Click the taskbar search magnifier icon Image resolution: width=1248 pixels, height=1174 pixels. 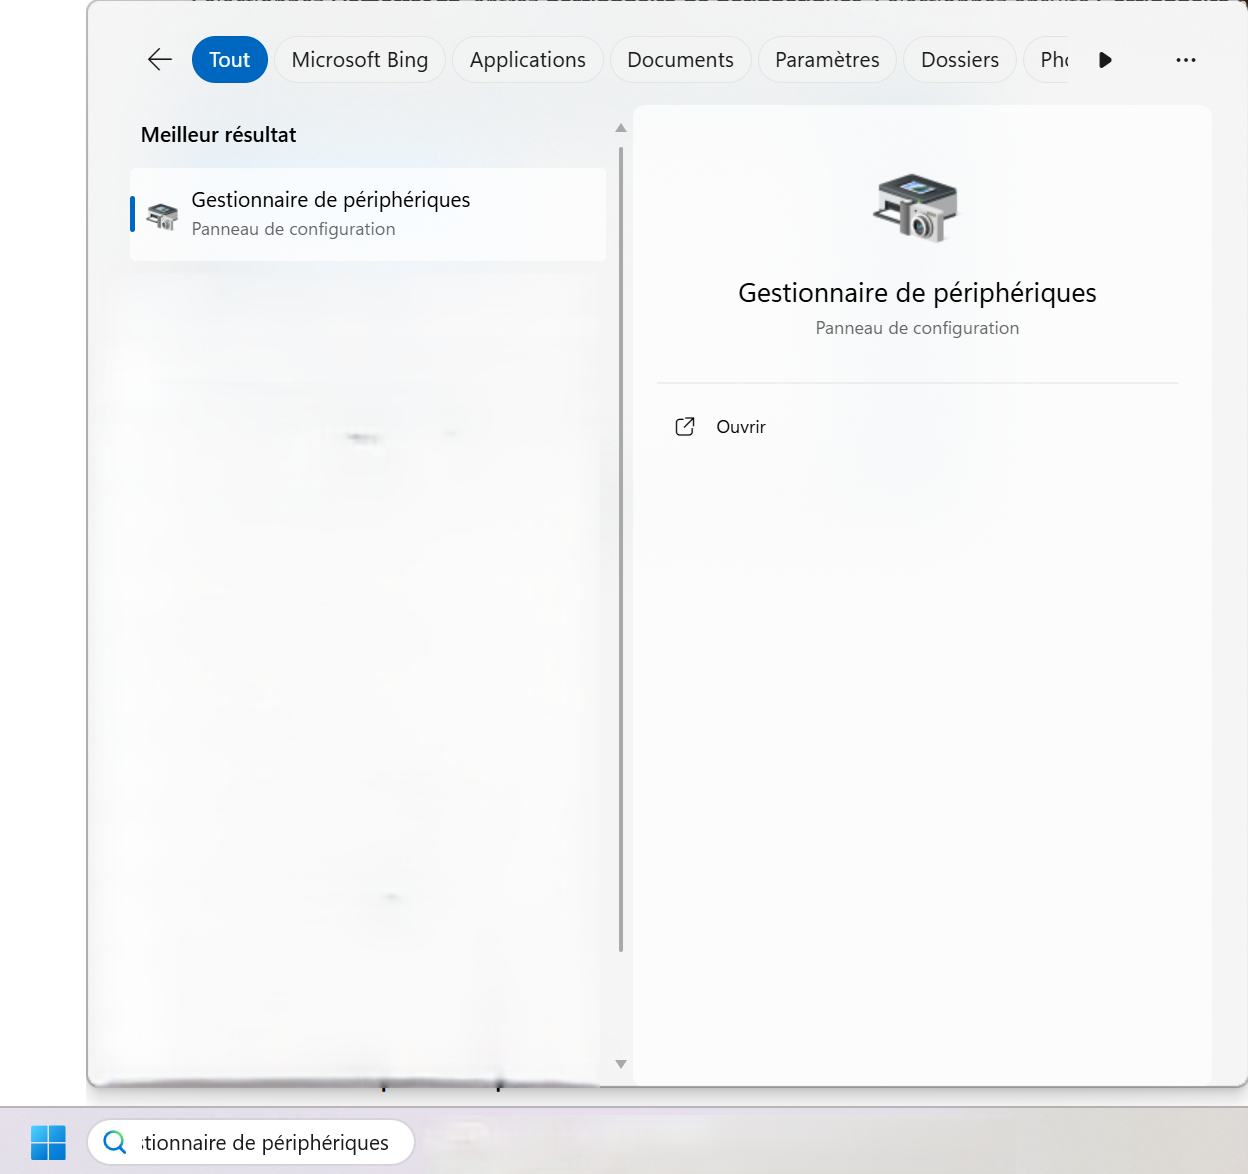115,1142
